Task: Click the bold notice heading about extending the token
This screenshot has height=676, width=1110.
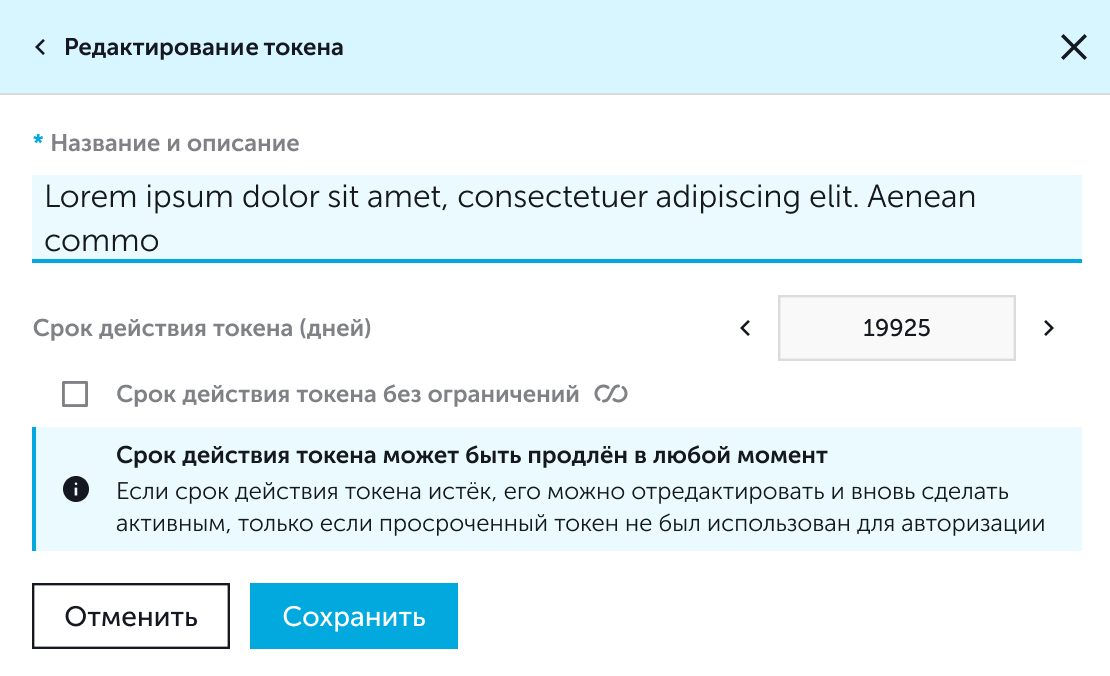Action: [472, 456]
